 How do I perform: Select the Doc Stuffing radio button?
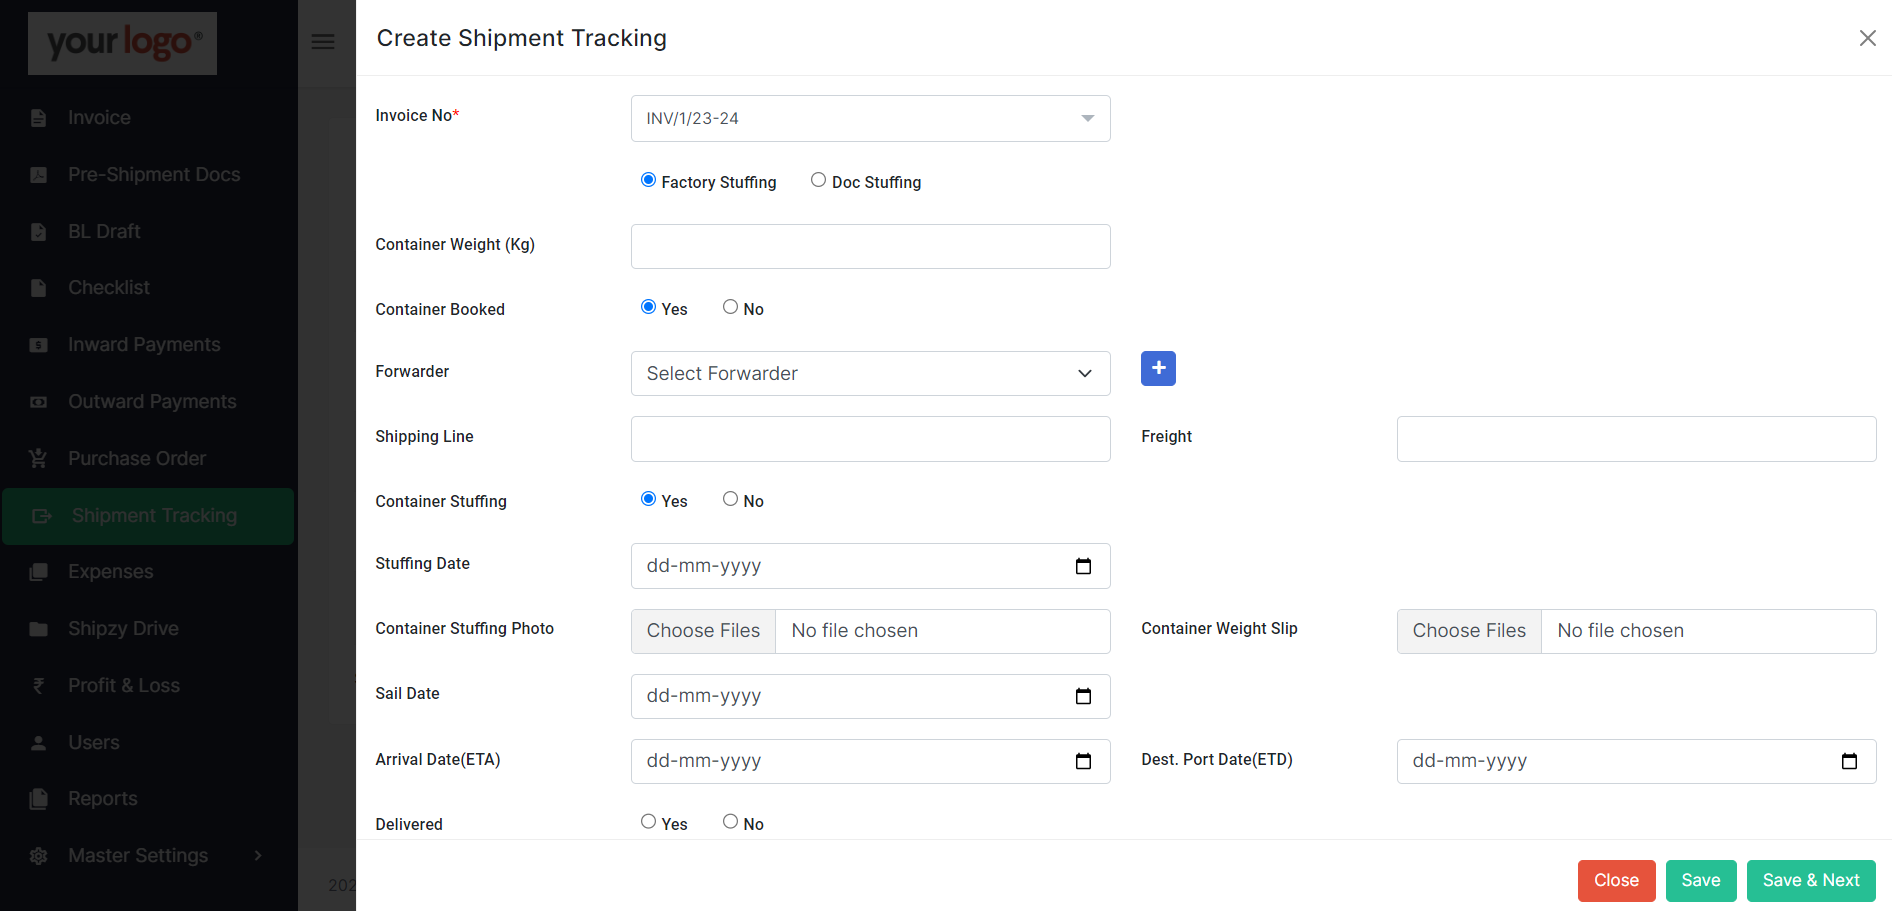click(818, 180)
